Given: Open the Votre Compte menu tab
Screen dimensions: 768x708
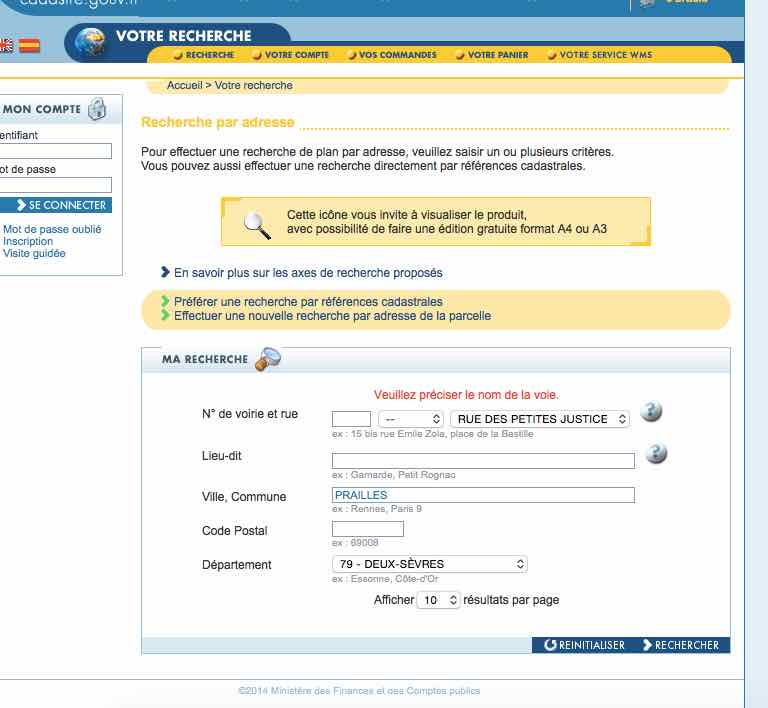Looking at the screenshot, I should click(x=291, y=55).
